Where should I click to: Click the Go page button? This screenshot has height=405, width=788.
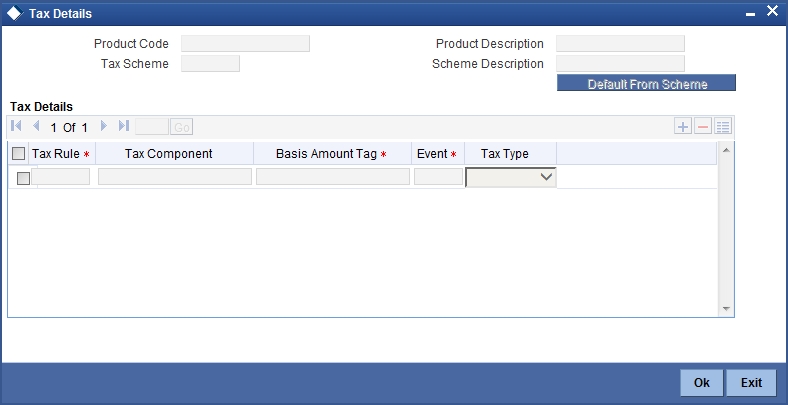coord(181,127)
